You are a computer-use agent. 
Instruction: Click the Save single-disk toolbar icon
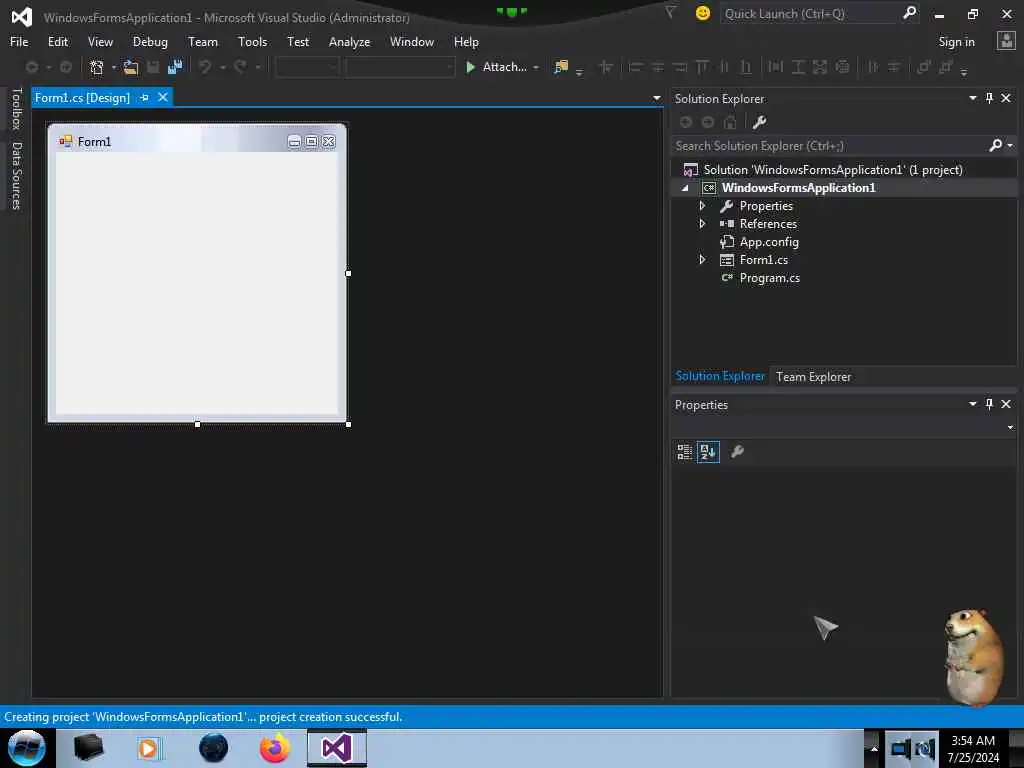pos(153,67)
